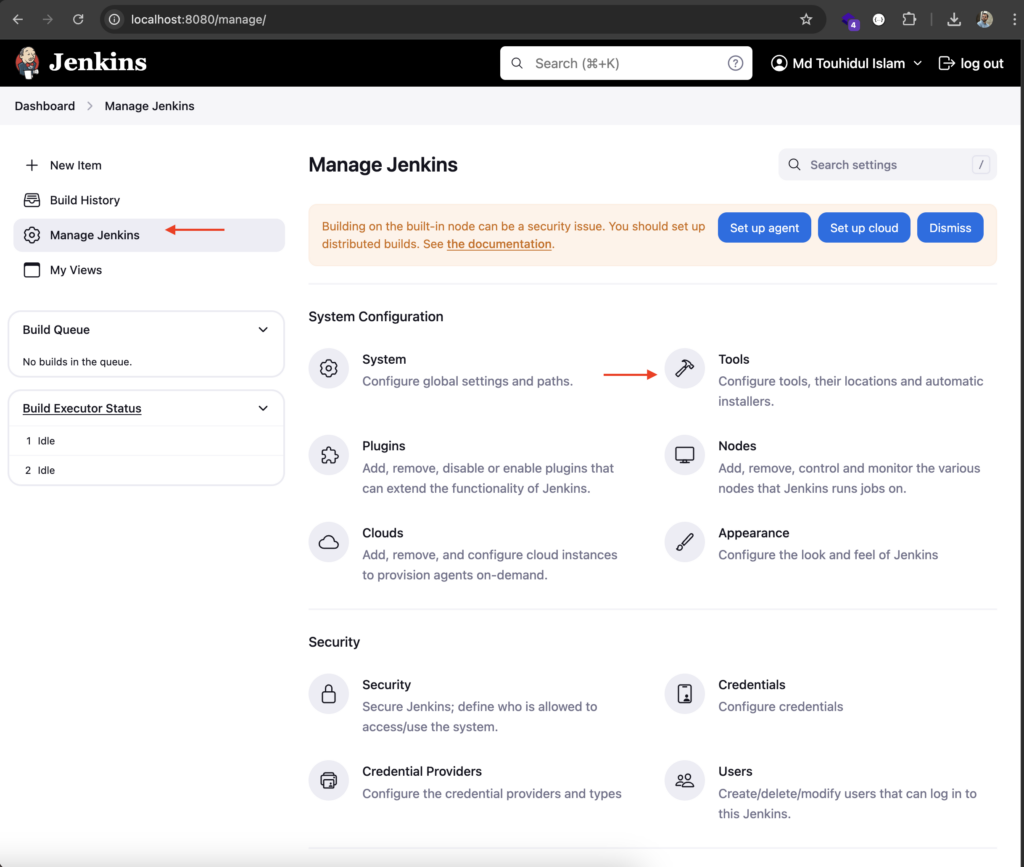Image resolution: width=1024 pixels, height=867 pixels.
Task: Open the Credential Providers title
Action: point(422,771)
